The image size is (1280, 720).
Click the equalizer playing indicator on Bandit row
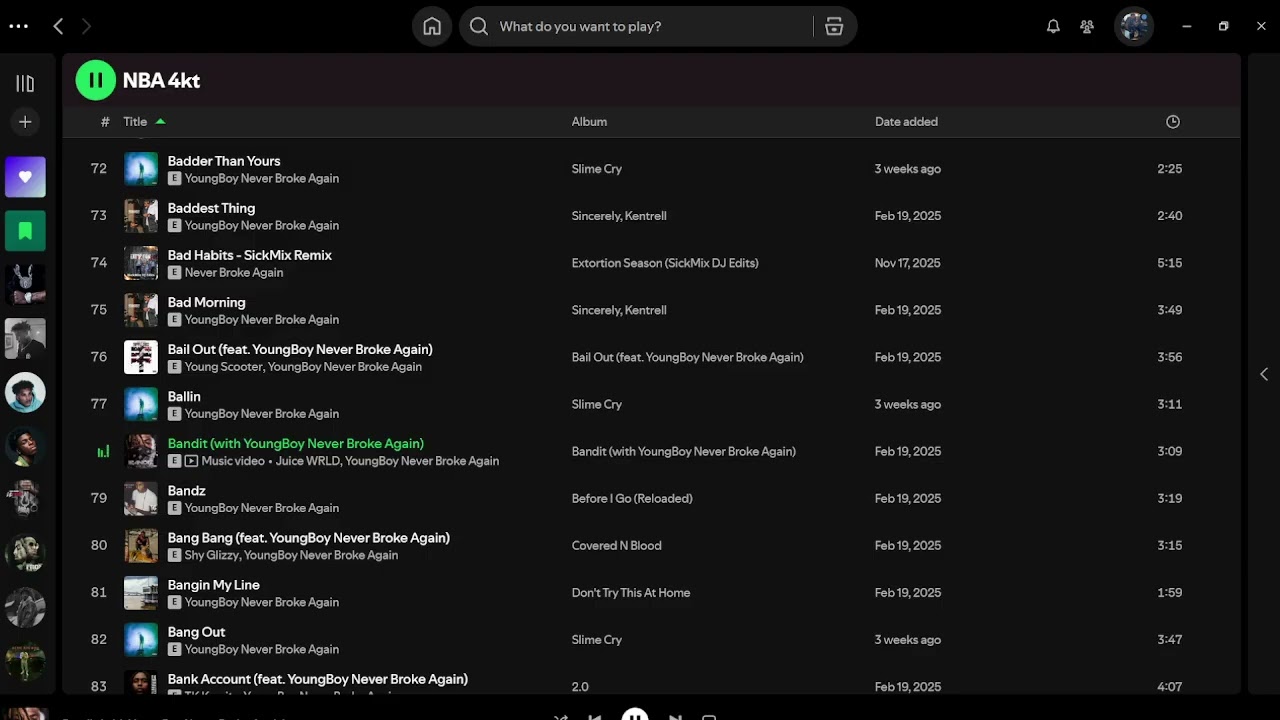point(103,452)
